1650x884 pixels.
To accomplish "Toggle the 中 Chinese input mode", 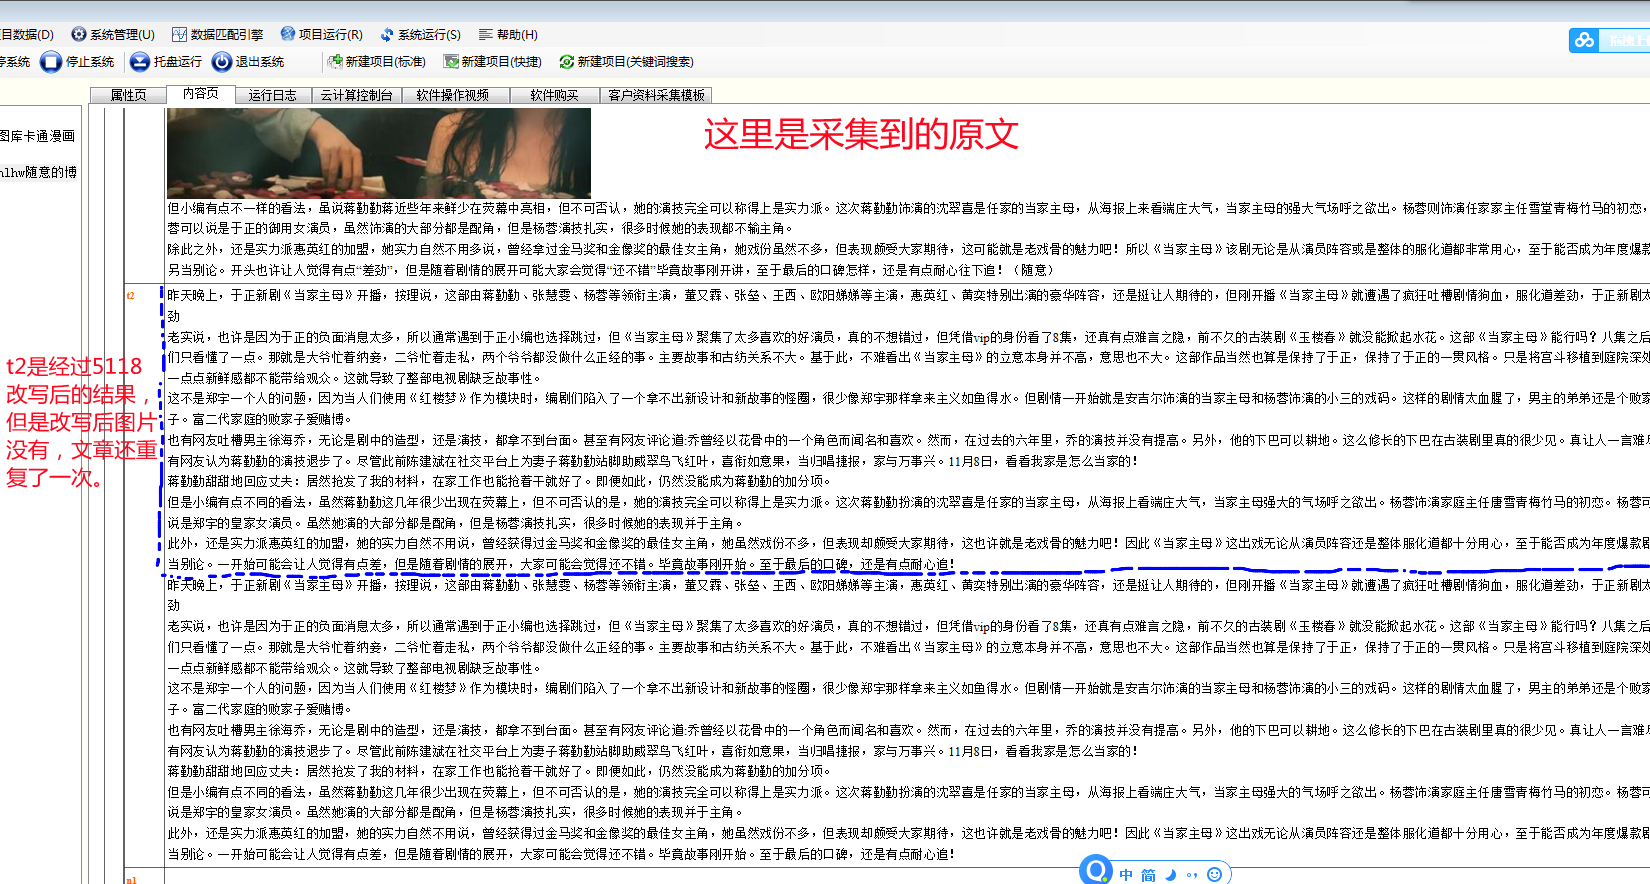I will tap(1126, 875).
